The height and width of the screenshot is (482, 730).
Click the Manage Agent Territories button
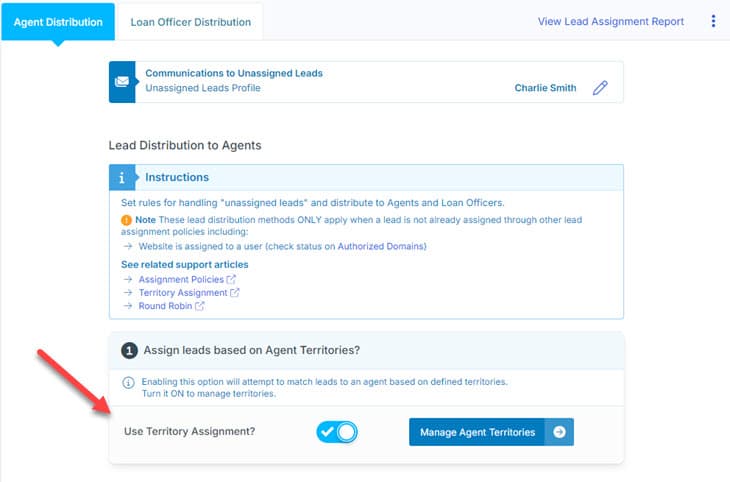(491, 432)
